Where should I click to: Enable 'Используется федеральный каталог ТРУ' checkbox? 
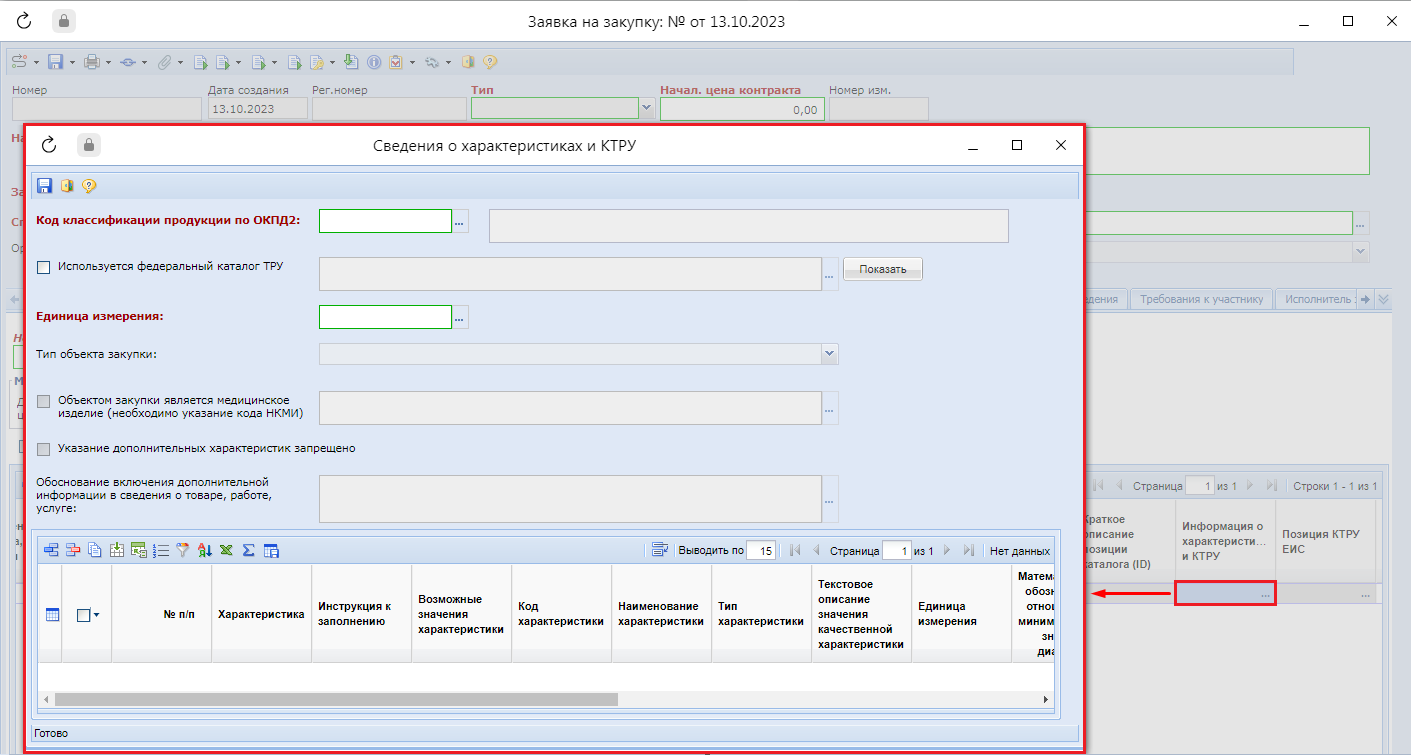43,267
